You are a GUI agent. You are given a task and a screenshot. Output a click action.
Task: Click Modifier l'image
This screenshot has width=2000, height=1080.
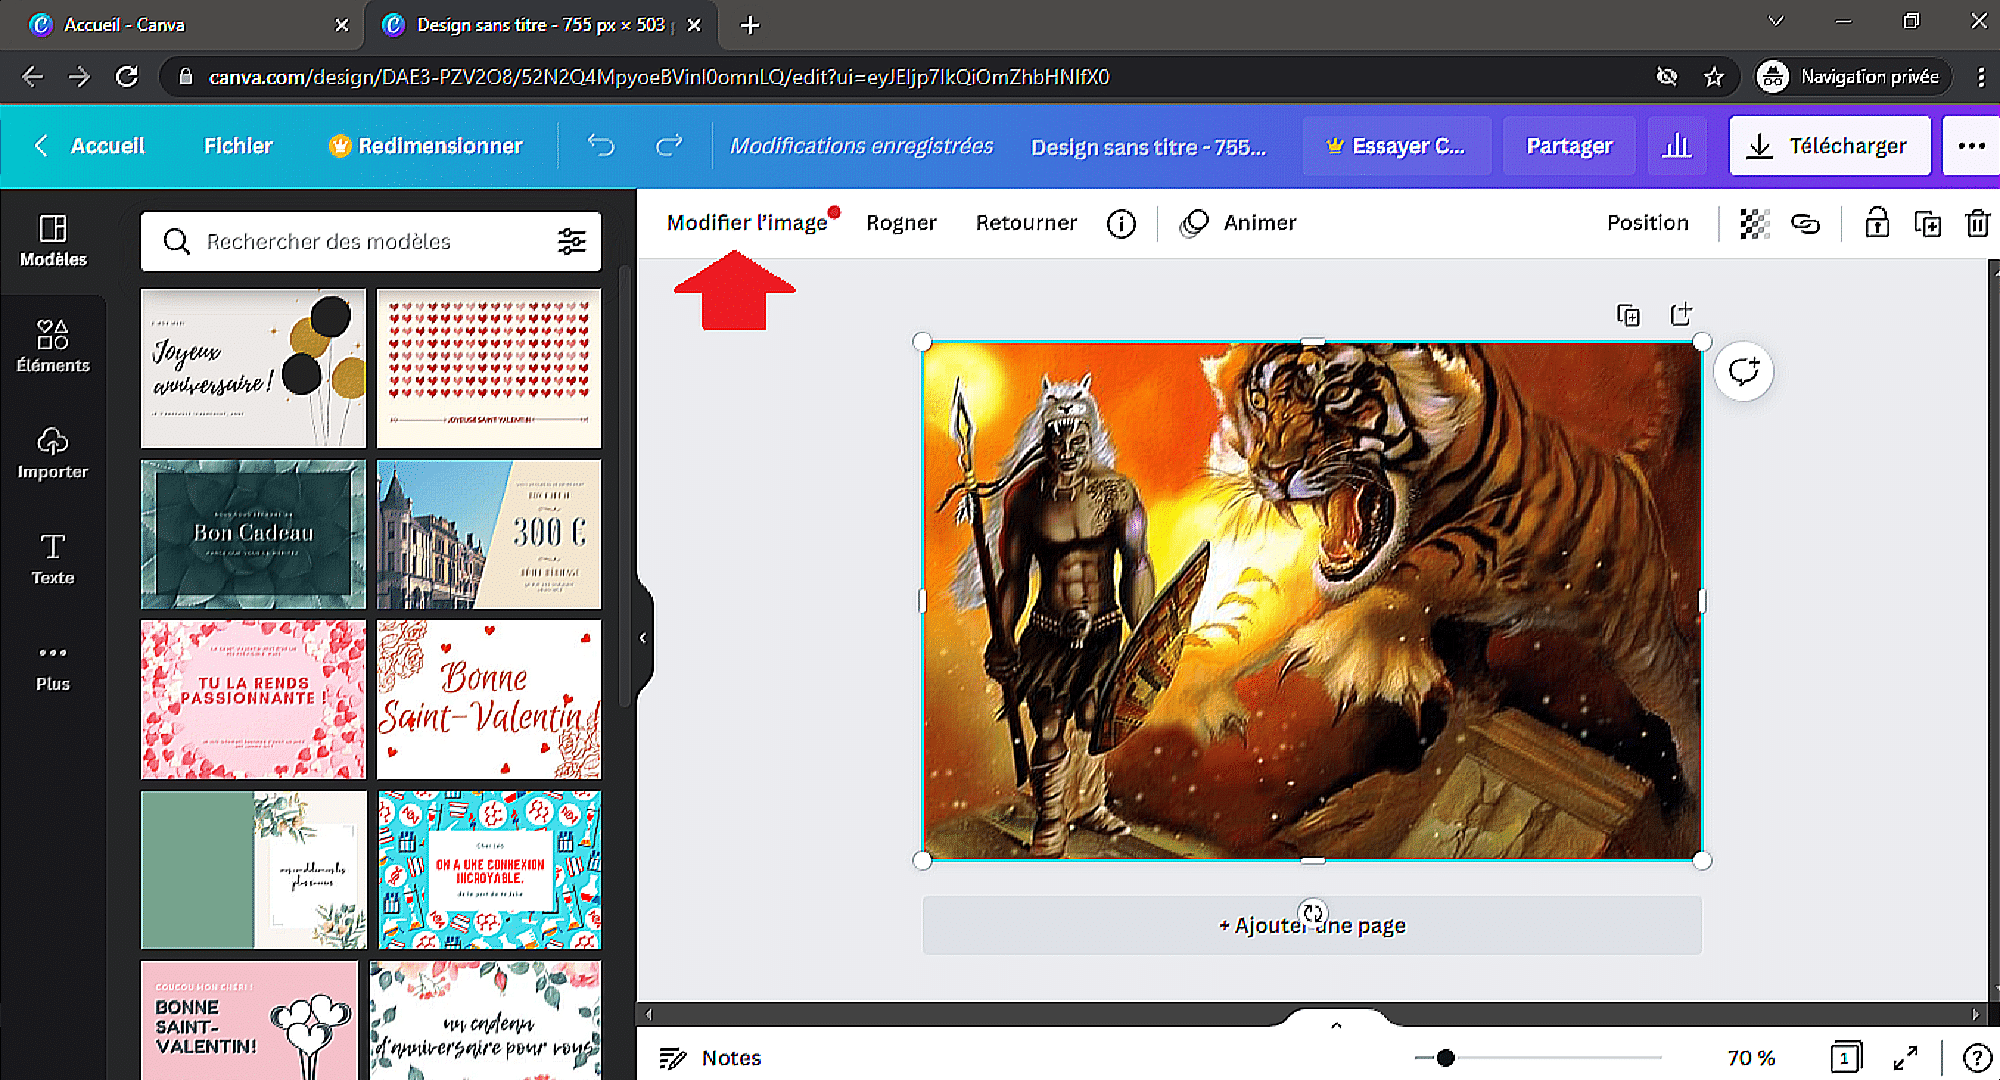click(x=747, y=223)
